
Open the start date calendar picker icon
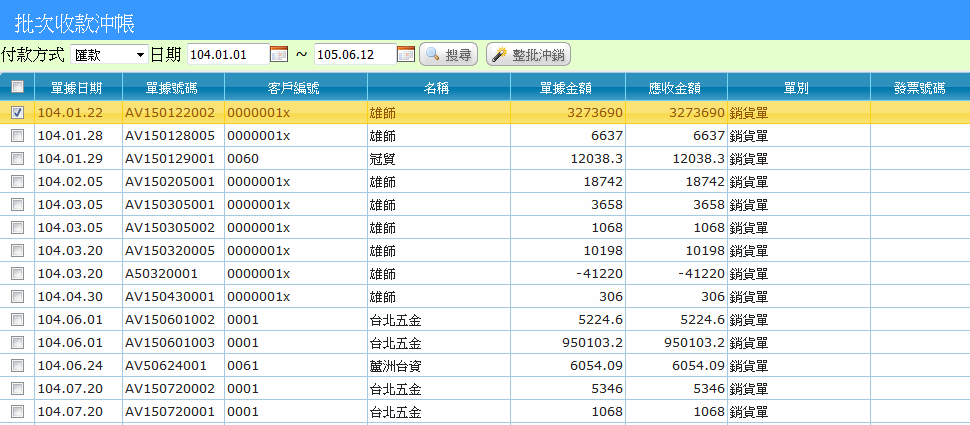tap(280, 54)
